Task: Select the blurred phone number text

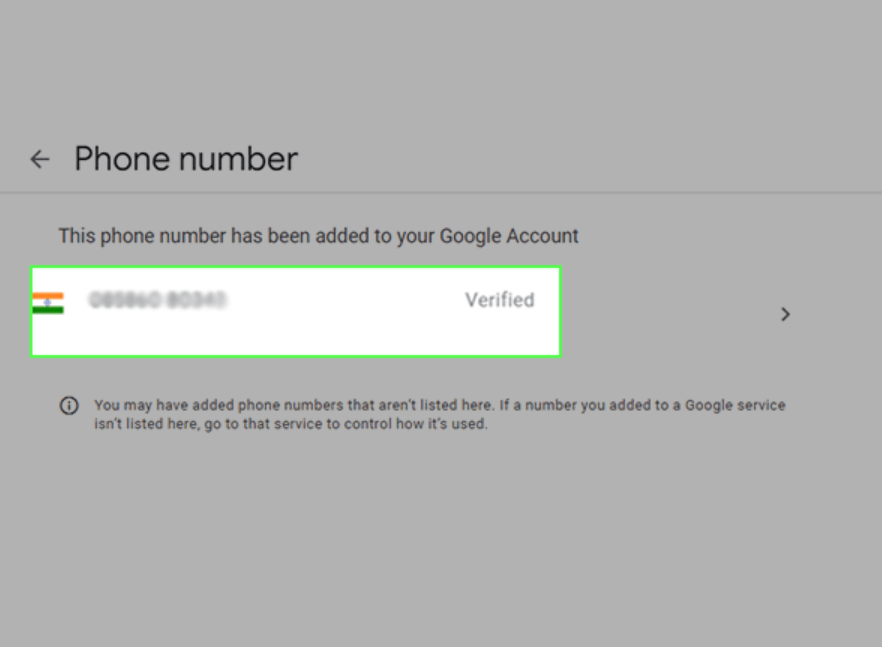Action: [157, 299]
